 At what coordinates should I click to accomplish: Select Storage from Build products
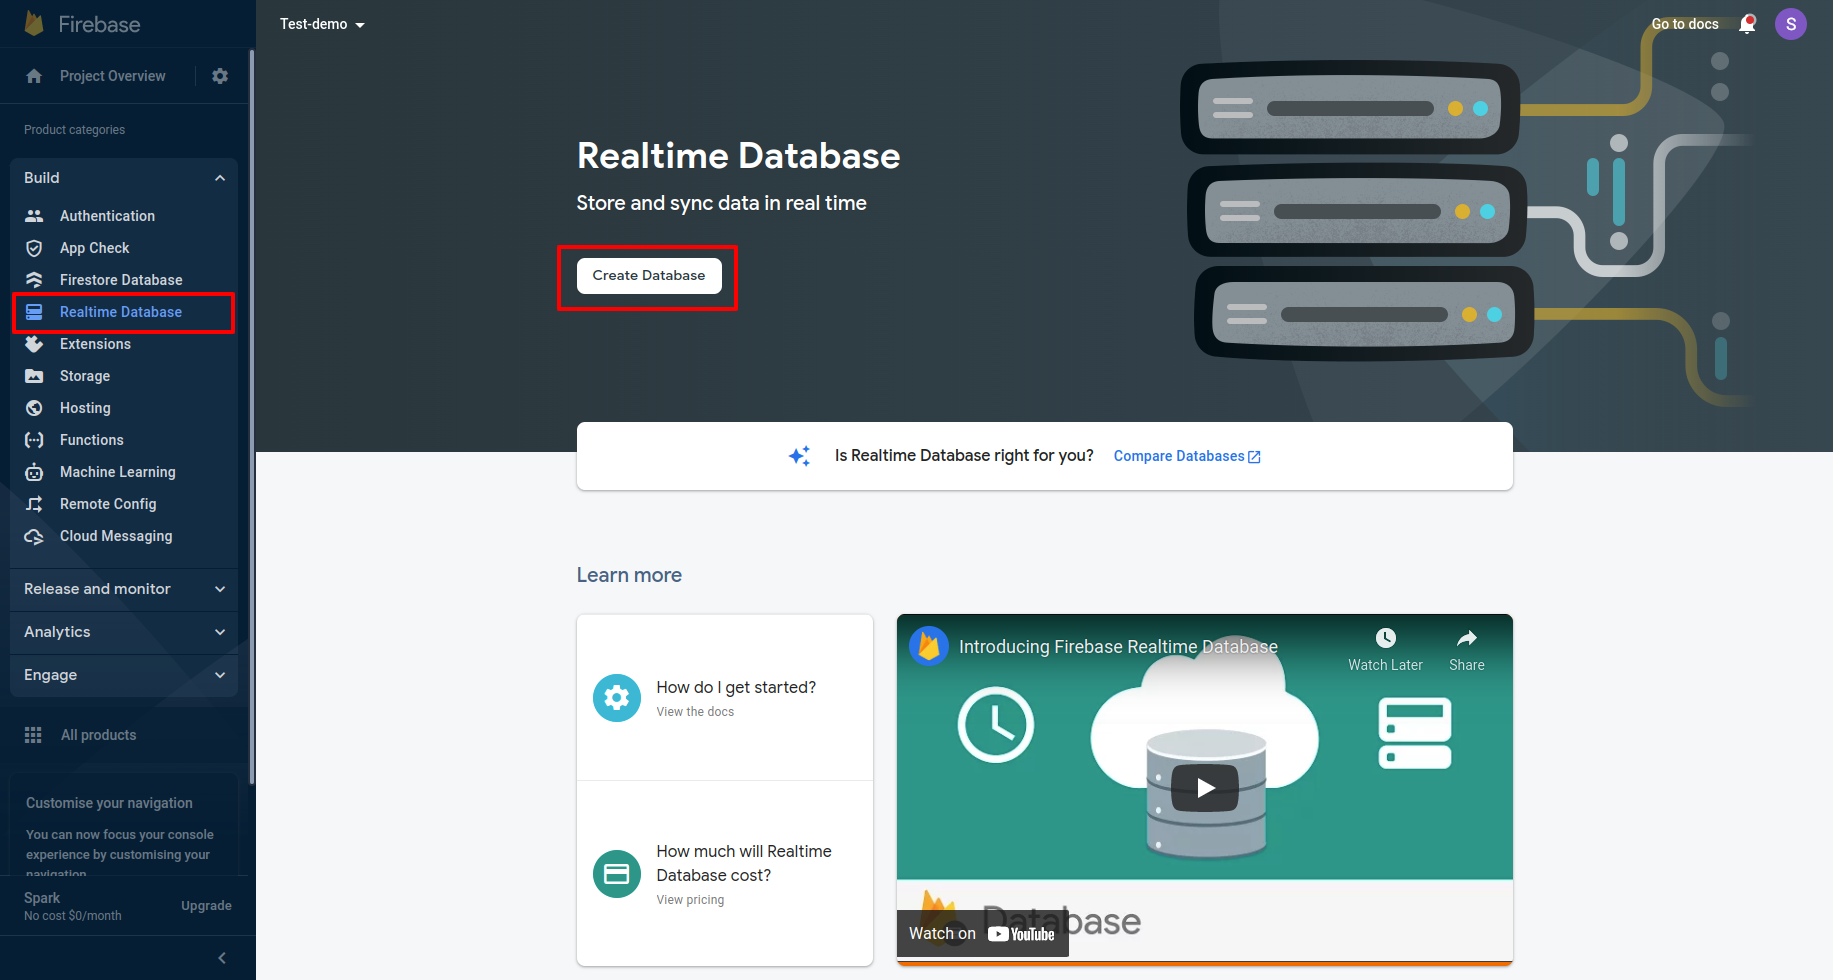click(86, 375)
